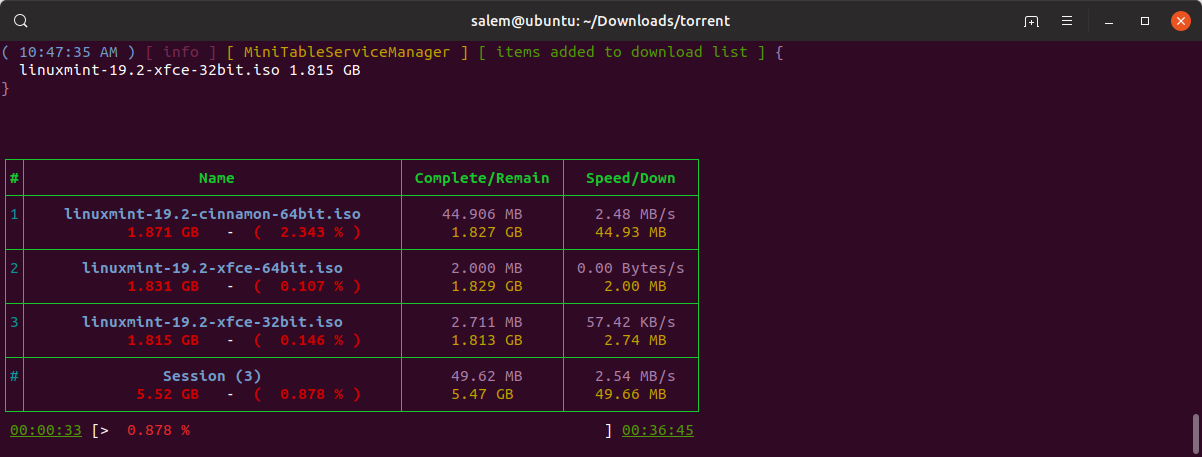Screen dimensions: 1202x457
Task: Click the MiniTableServiceManager label
Action: pos(347,52)
